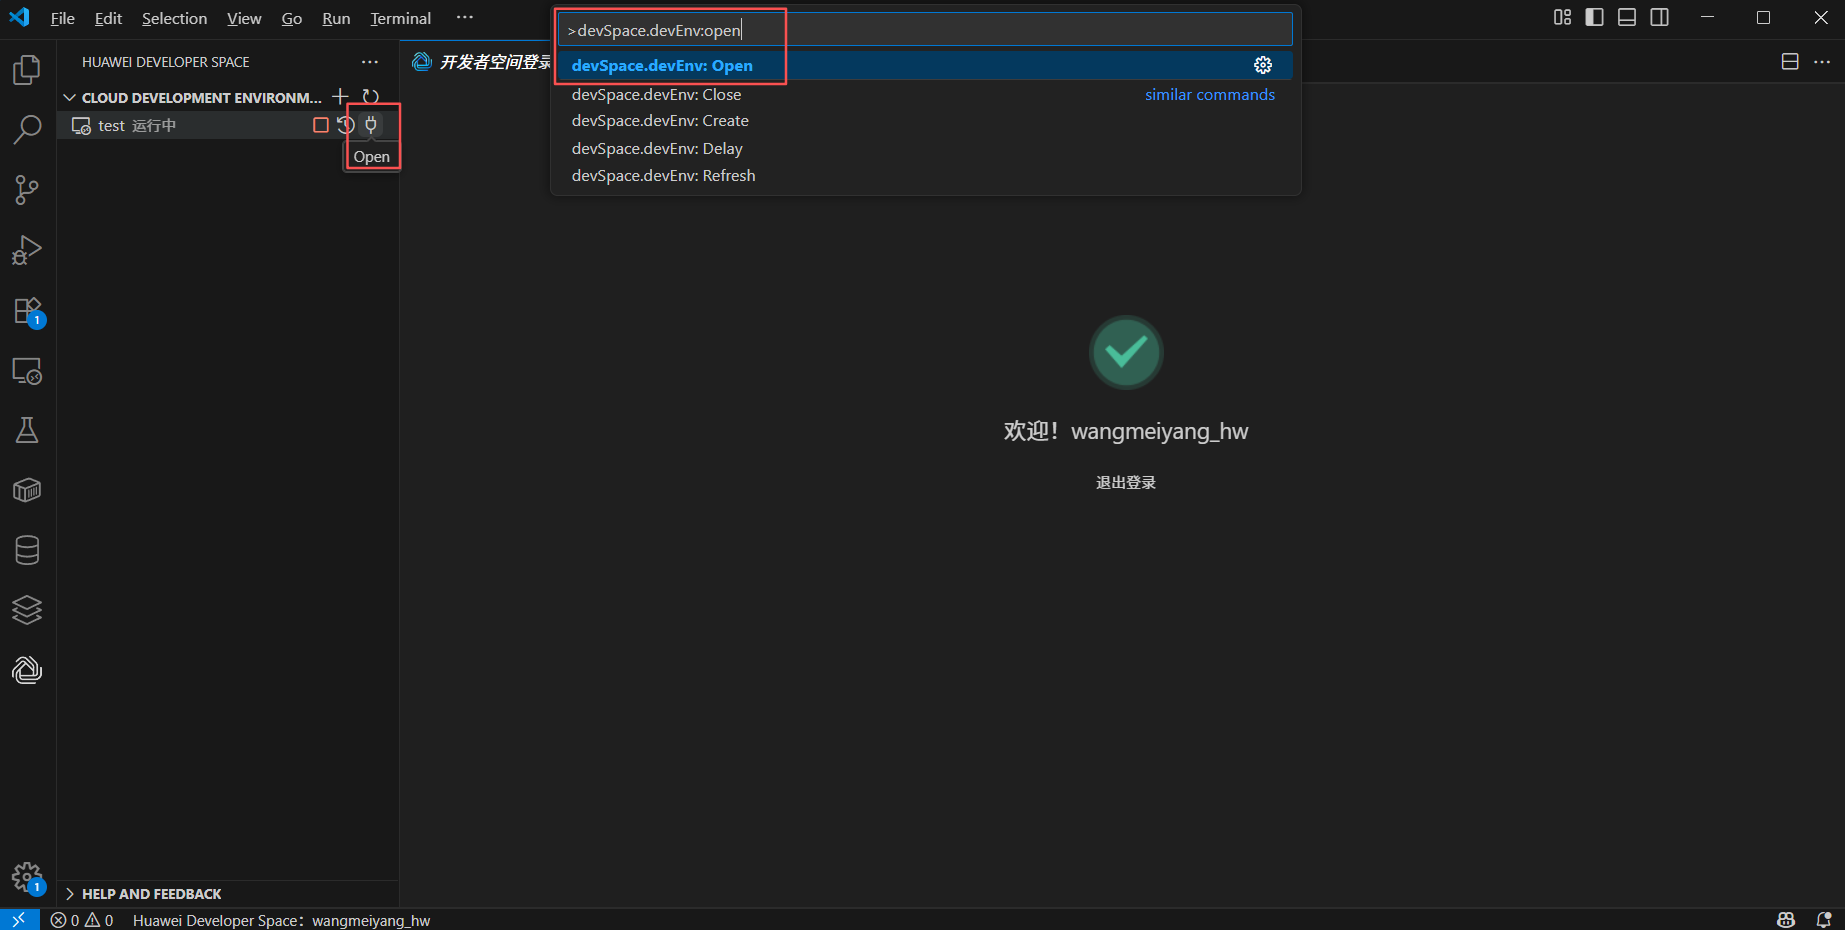Select the test environment row
This screenshot has width=1845, height=930.
tap(228, 125)
